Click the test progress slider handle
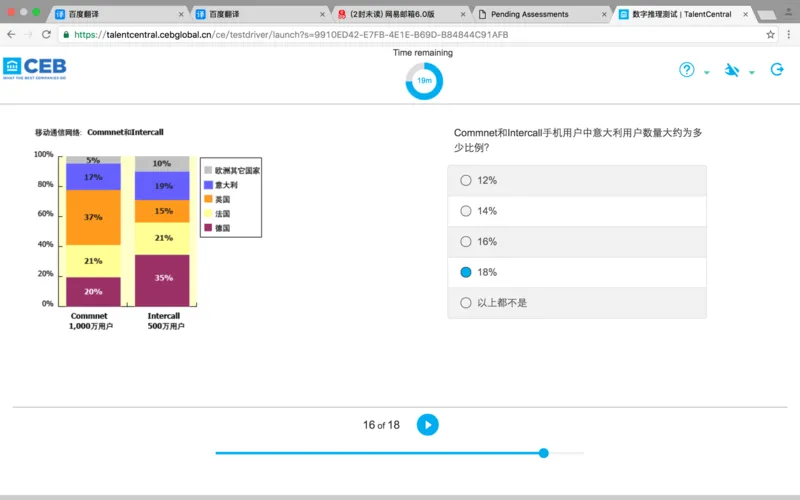Viewport: 800px width, 500px height. (x=544, y=453)
